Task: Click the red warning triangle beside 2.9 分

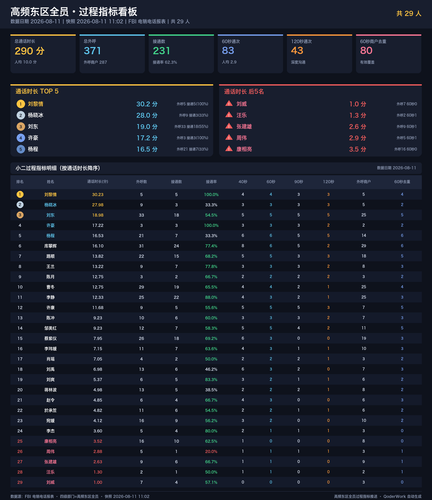Action: point(229,138)
